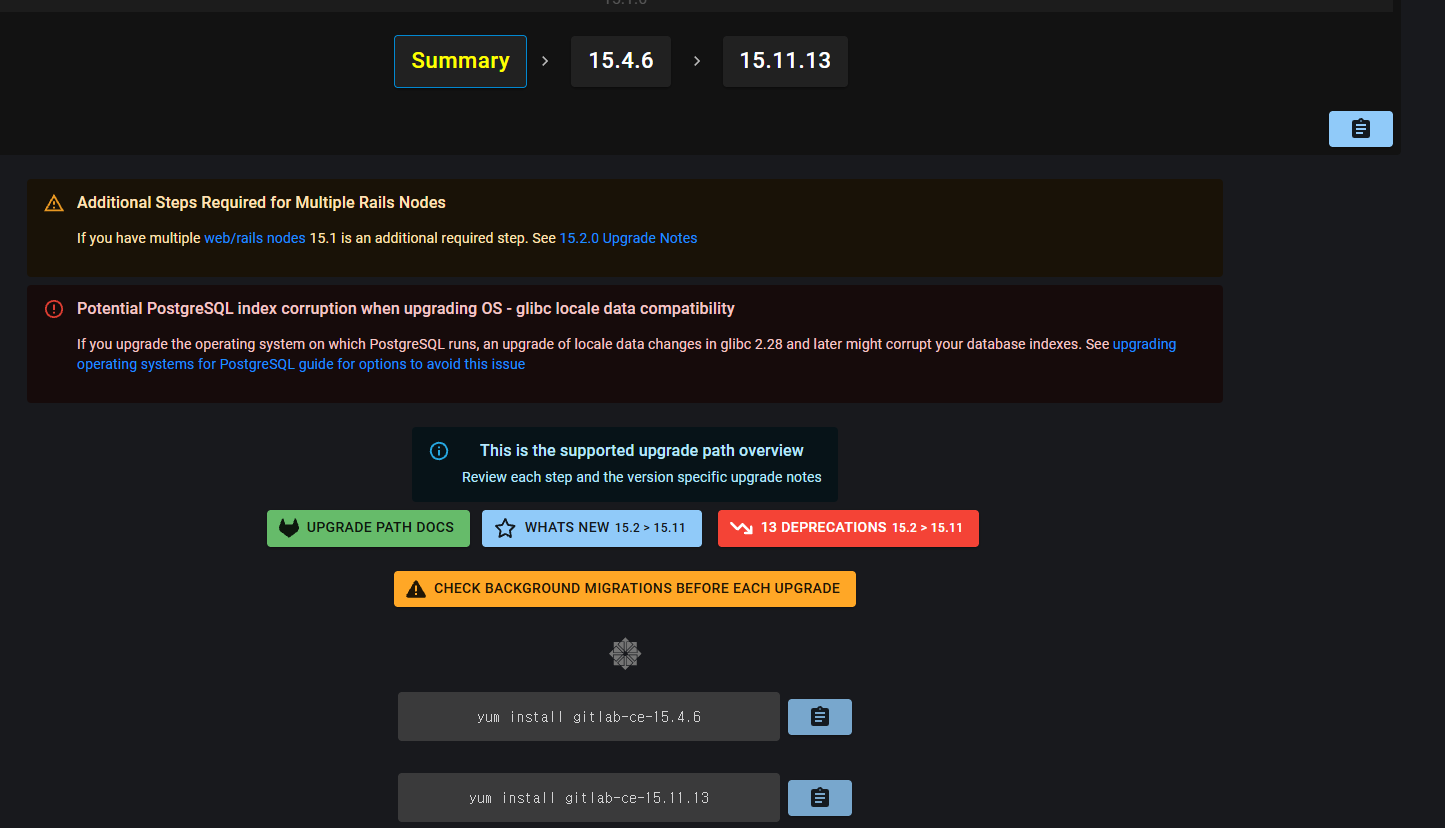Click the orange warning triangle icon for Rails nodes

pos(54,203)
